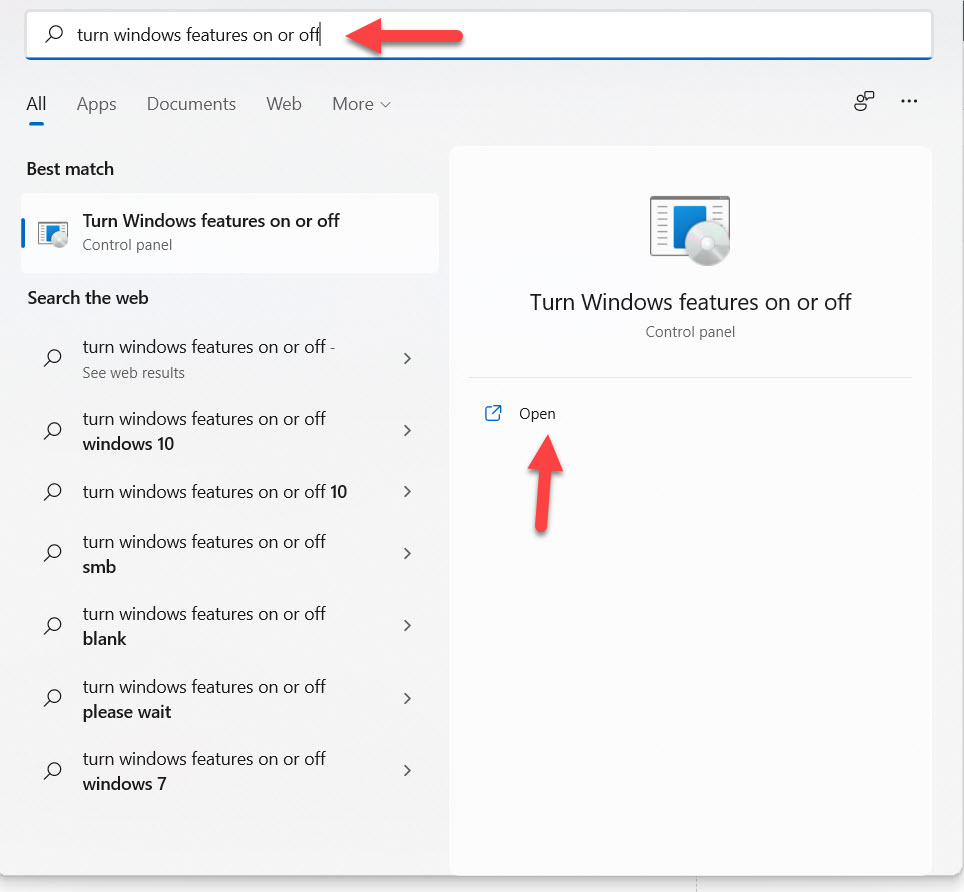Viewport: 964px width, 892px height.
Task: Expand chevron for 'please wait' suggestion
Action: pyautogui.click(x=407, y=699)
